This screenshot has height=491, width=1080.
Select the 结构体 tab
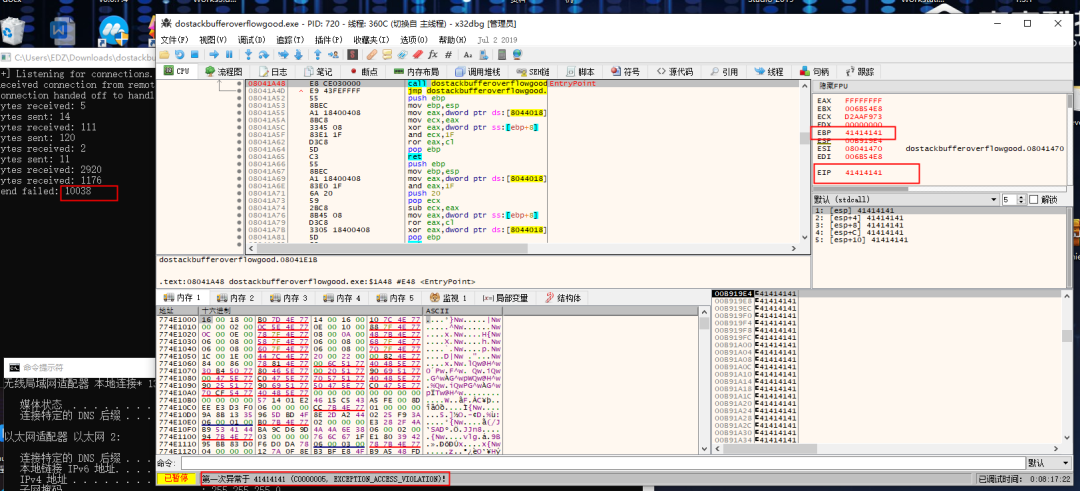tap(563, 298)
